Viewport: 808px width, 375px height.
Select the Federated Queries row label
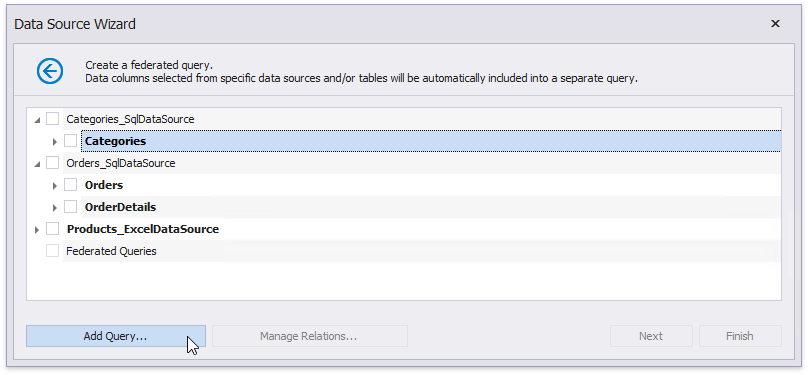tap(111, 251)
